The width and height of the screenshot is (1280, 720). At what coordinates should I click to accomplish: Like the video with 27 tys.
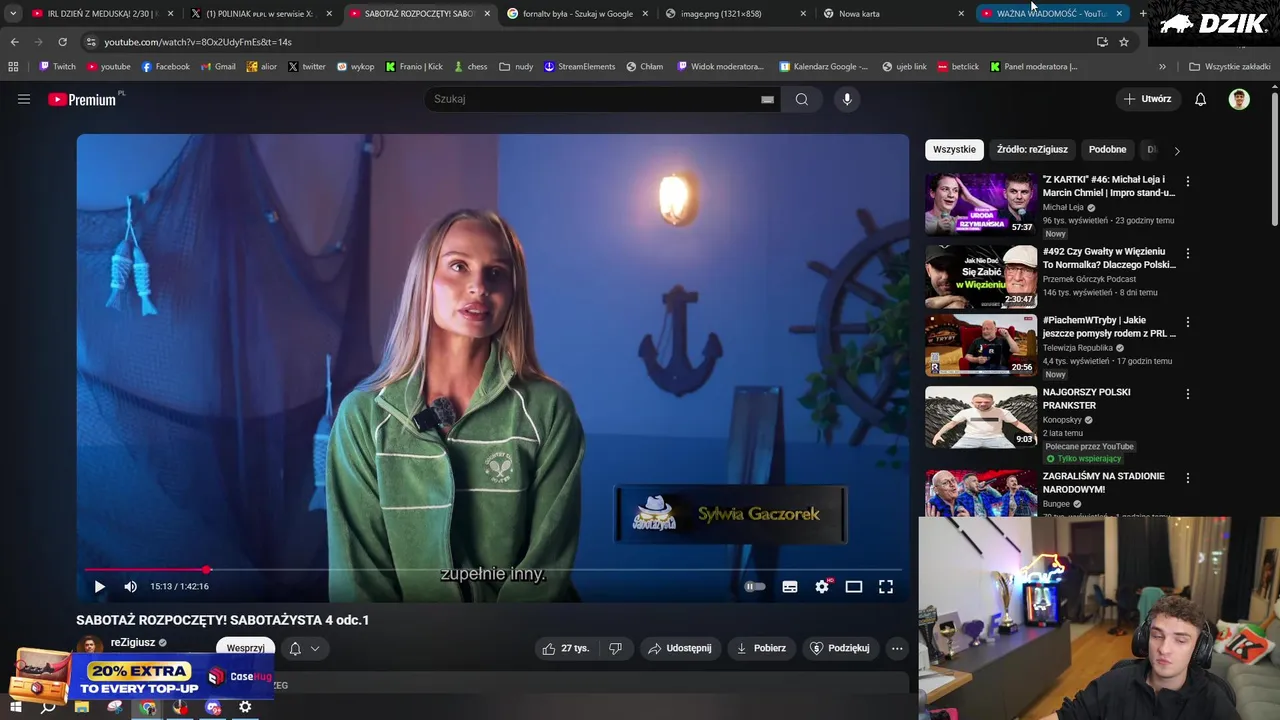566,648
